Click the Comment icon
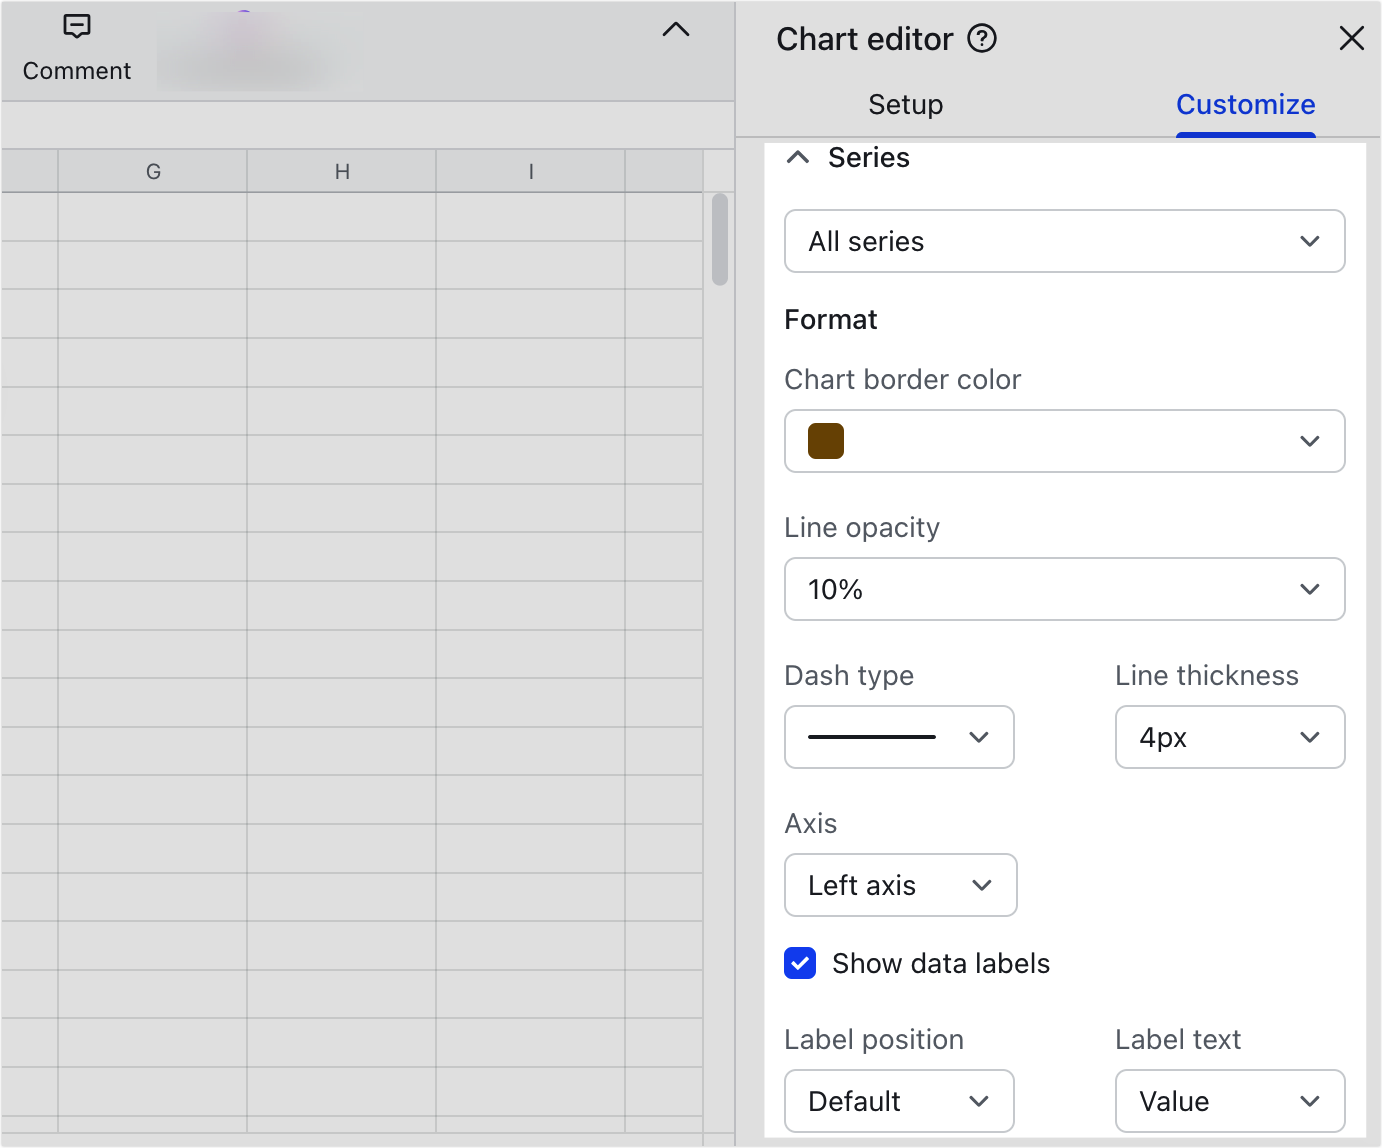This screenshot has height=1148, width=1382. (x=76, y=27)
